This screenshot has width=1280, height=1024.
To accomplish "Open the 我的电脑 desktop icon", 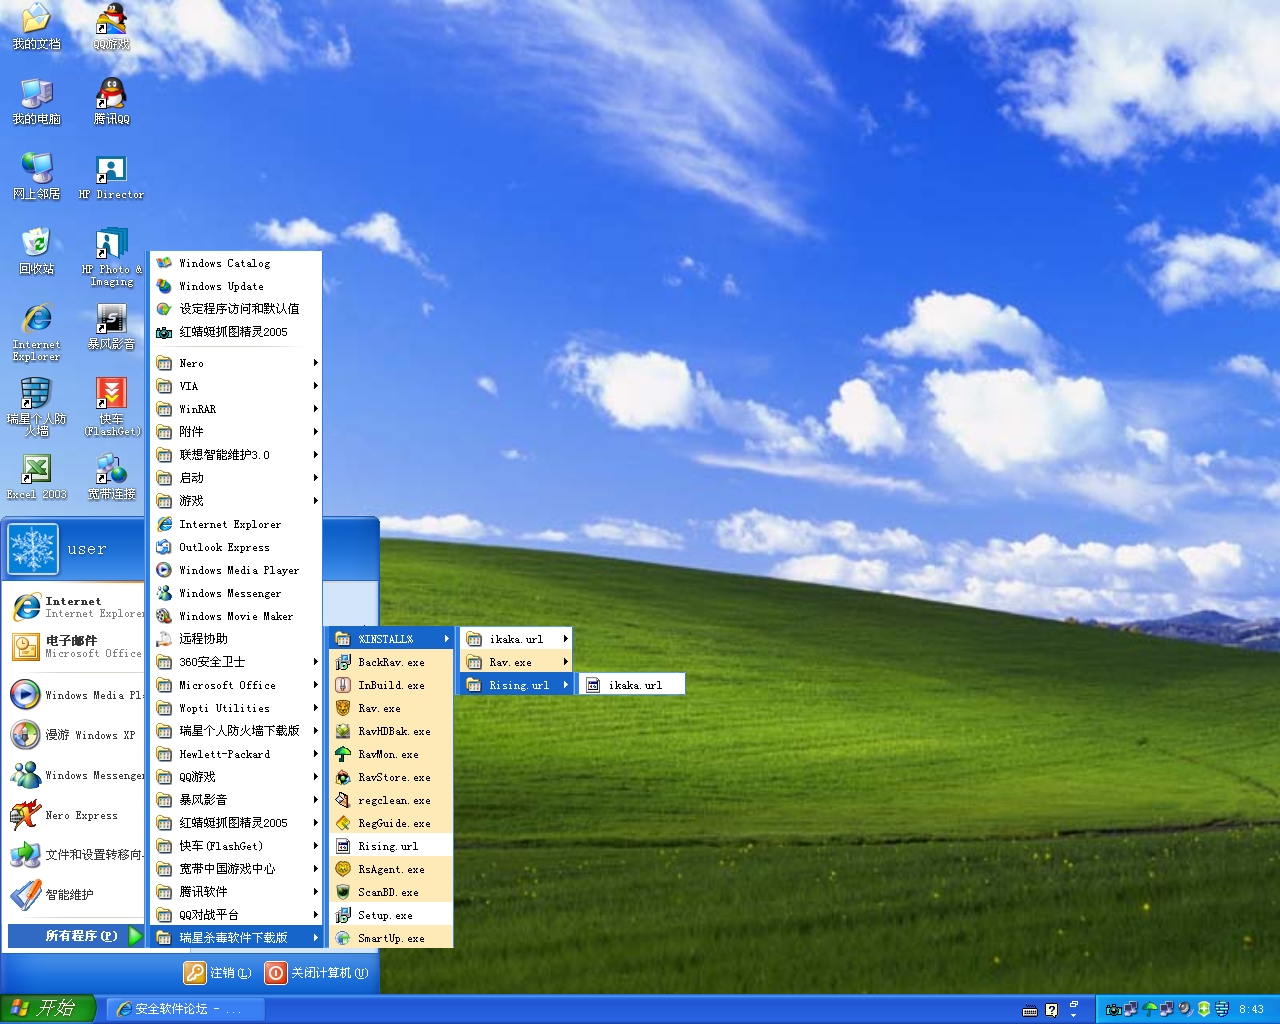I will click(36, 98).
